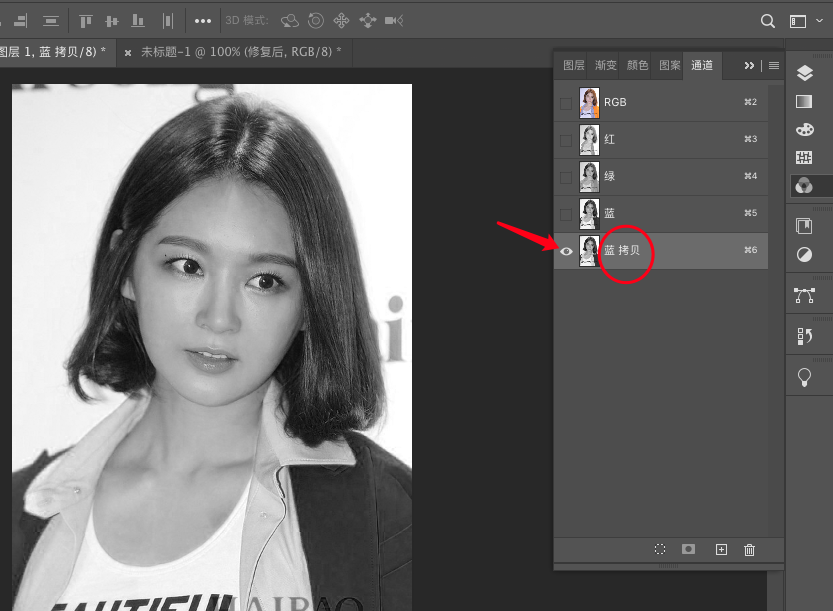The height and width of the screenshot is (611, 833).
Task: Open the lightbulb Learn panel icon
Action: click(x=804, y=377)
